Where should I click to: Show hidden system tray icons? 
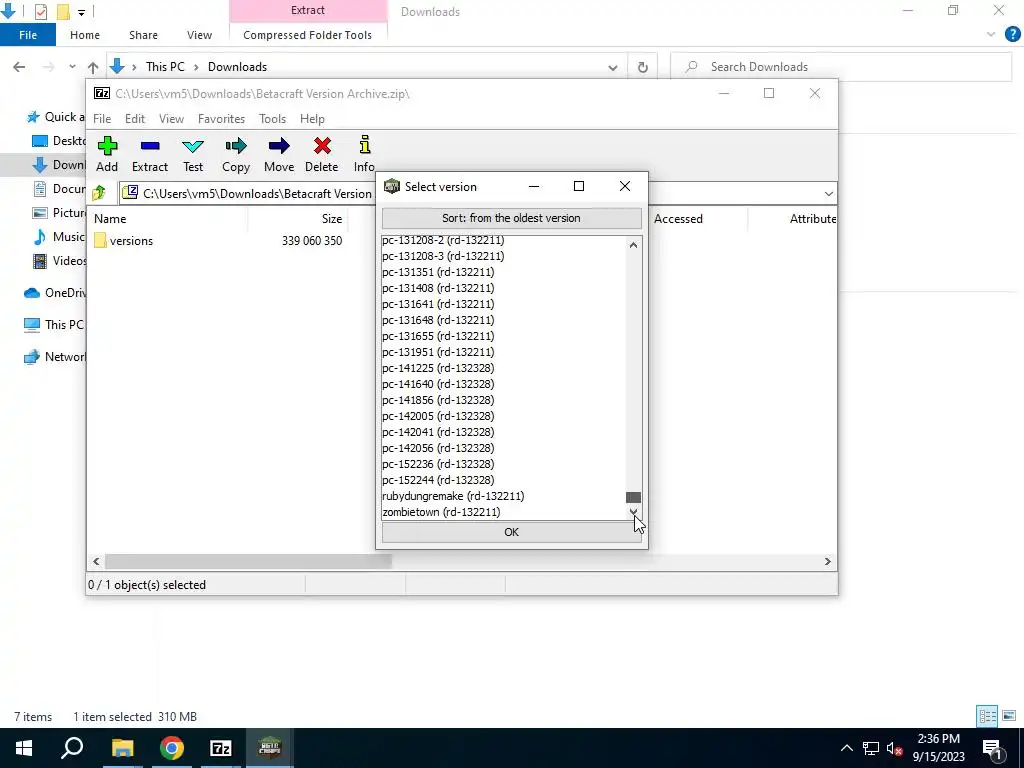(846, 748)
